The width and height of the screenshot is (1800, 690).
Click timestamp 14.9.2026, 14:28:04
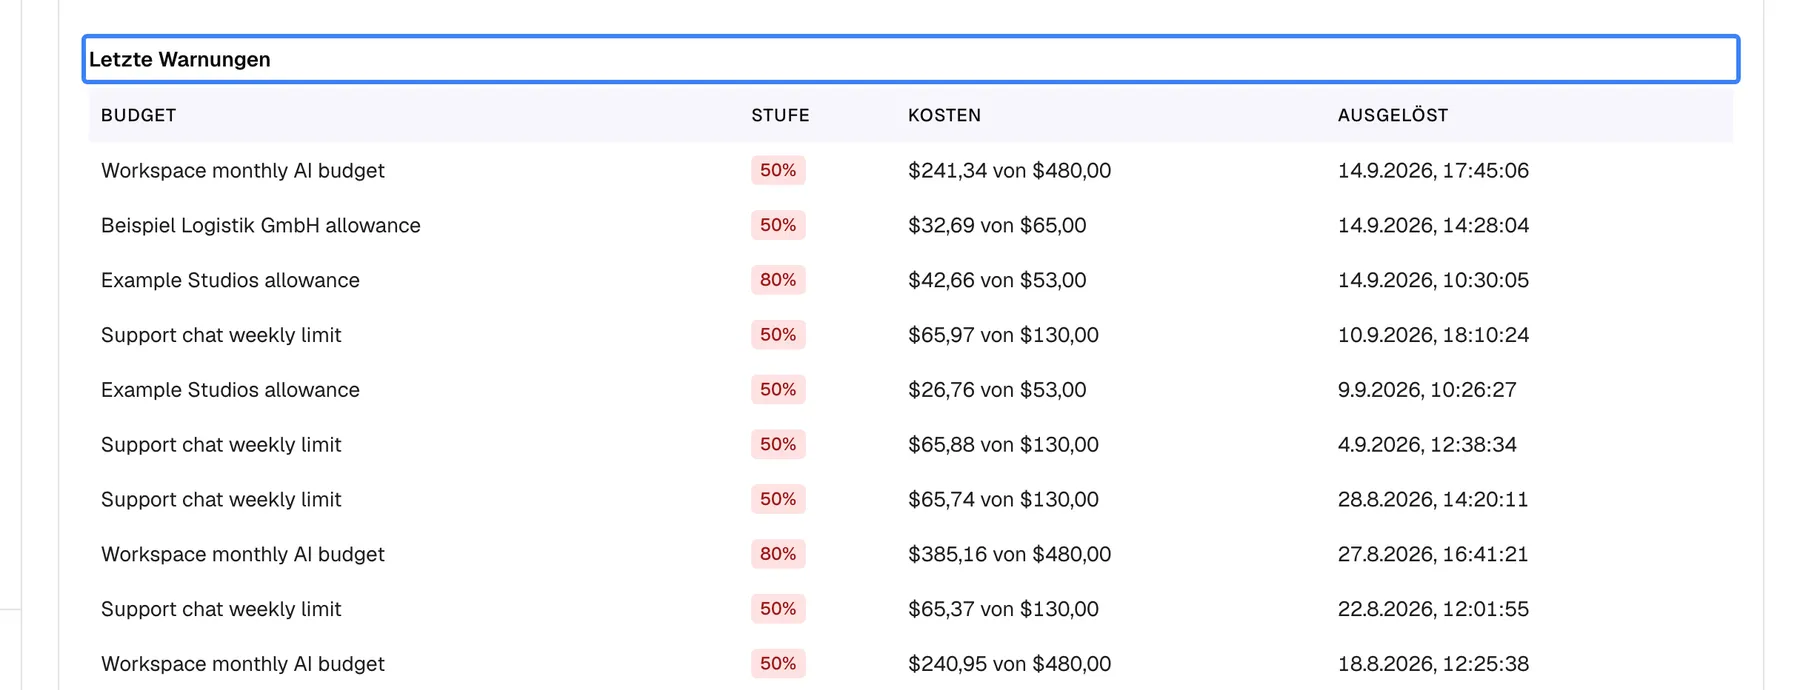click(1433, 225)
